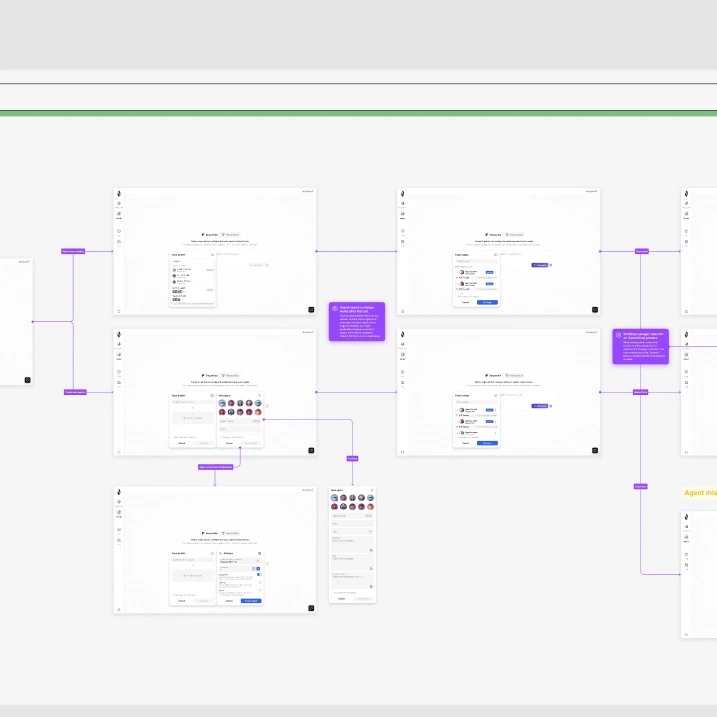
Task: Open the black chat icon in the toggle-settings frame
Action: point(311,608)
